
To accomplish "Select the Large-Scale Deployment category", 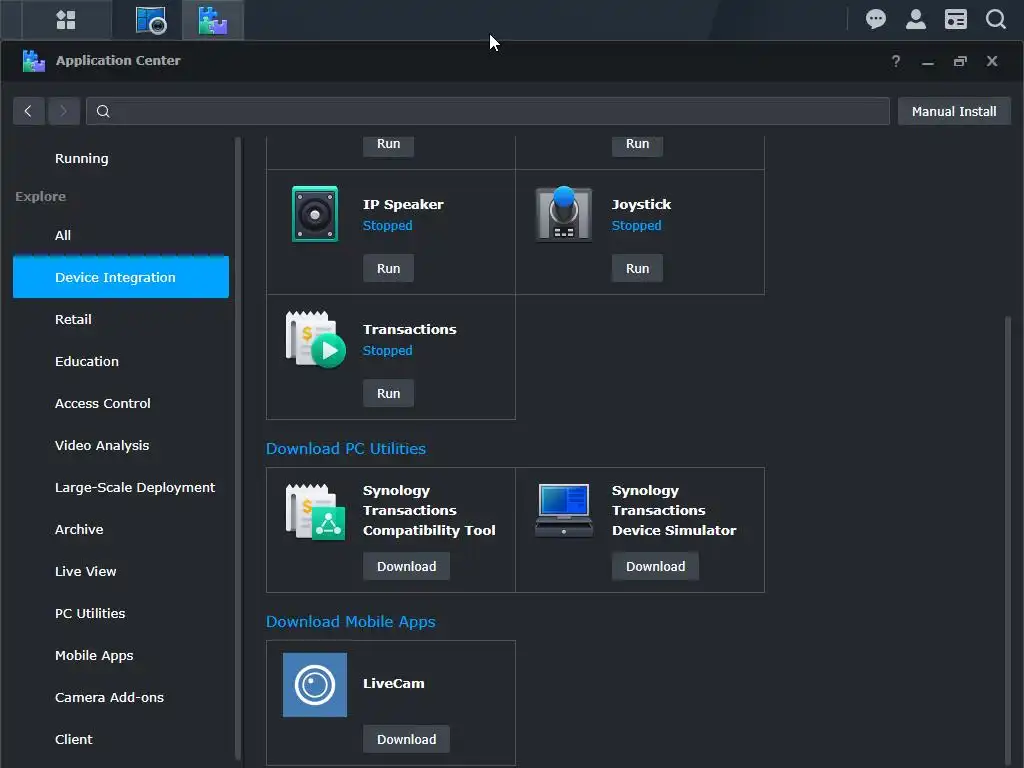I will tap(121, 487).
